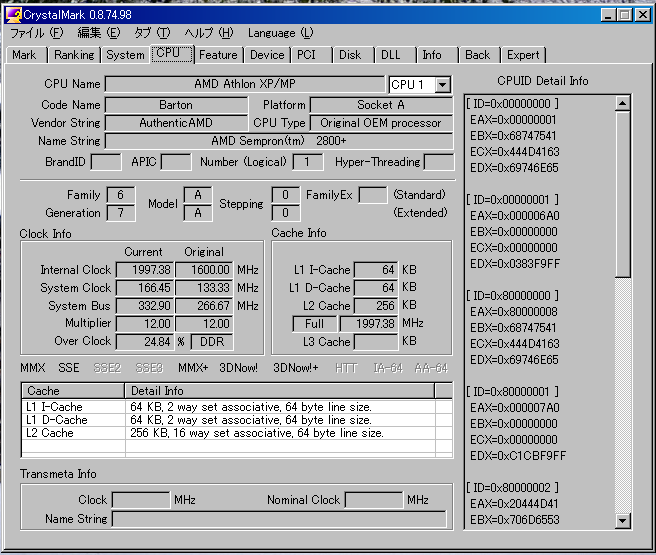This screenshot has width=656, height=555.
Task: Expand the CPU 1 selector dropdown
Action: (443, 85)
